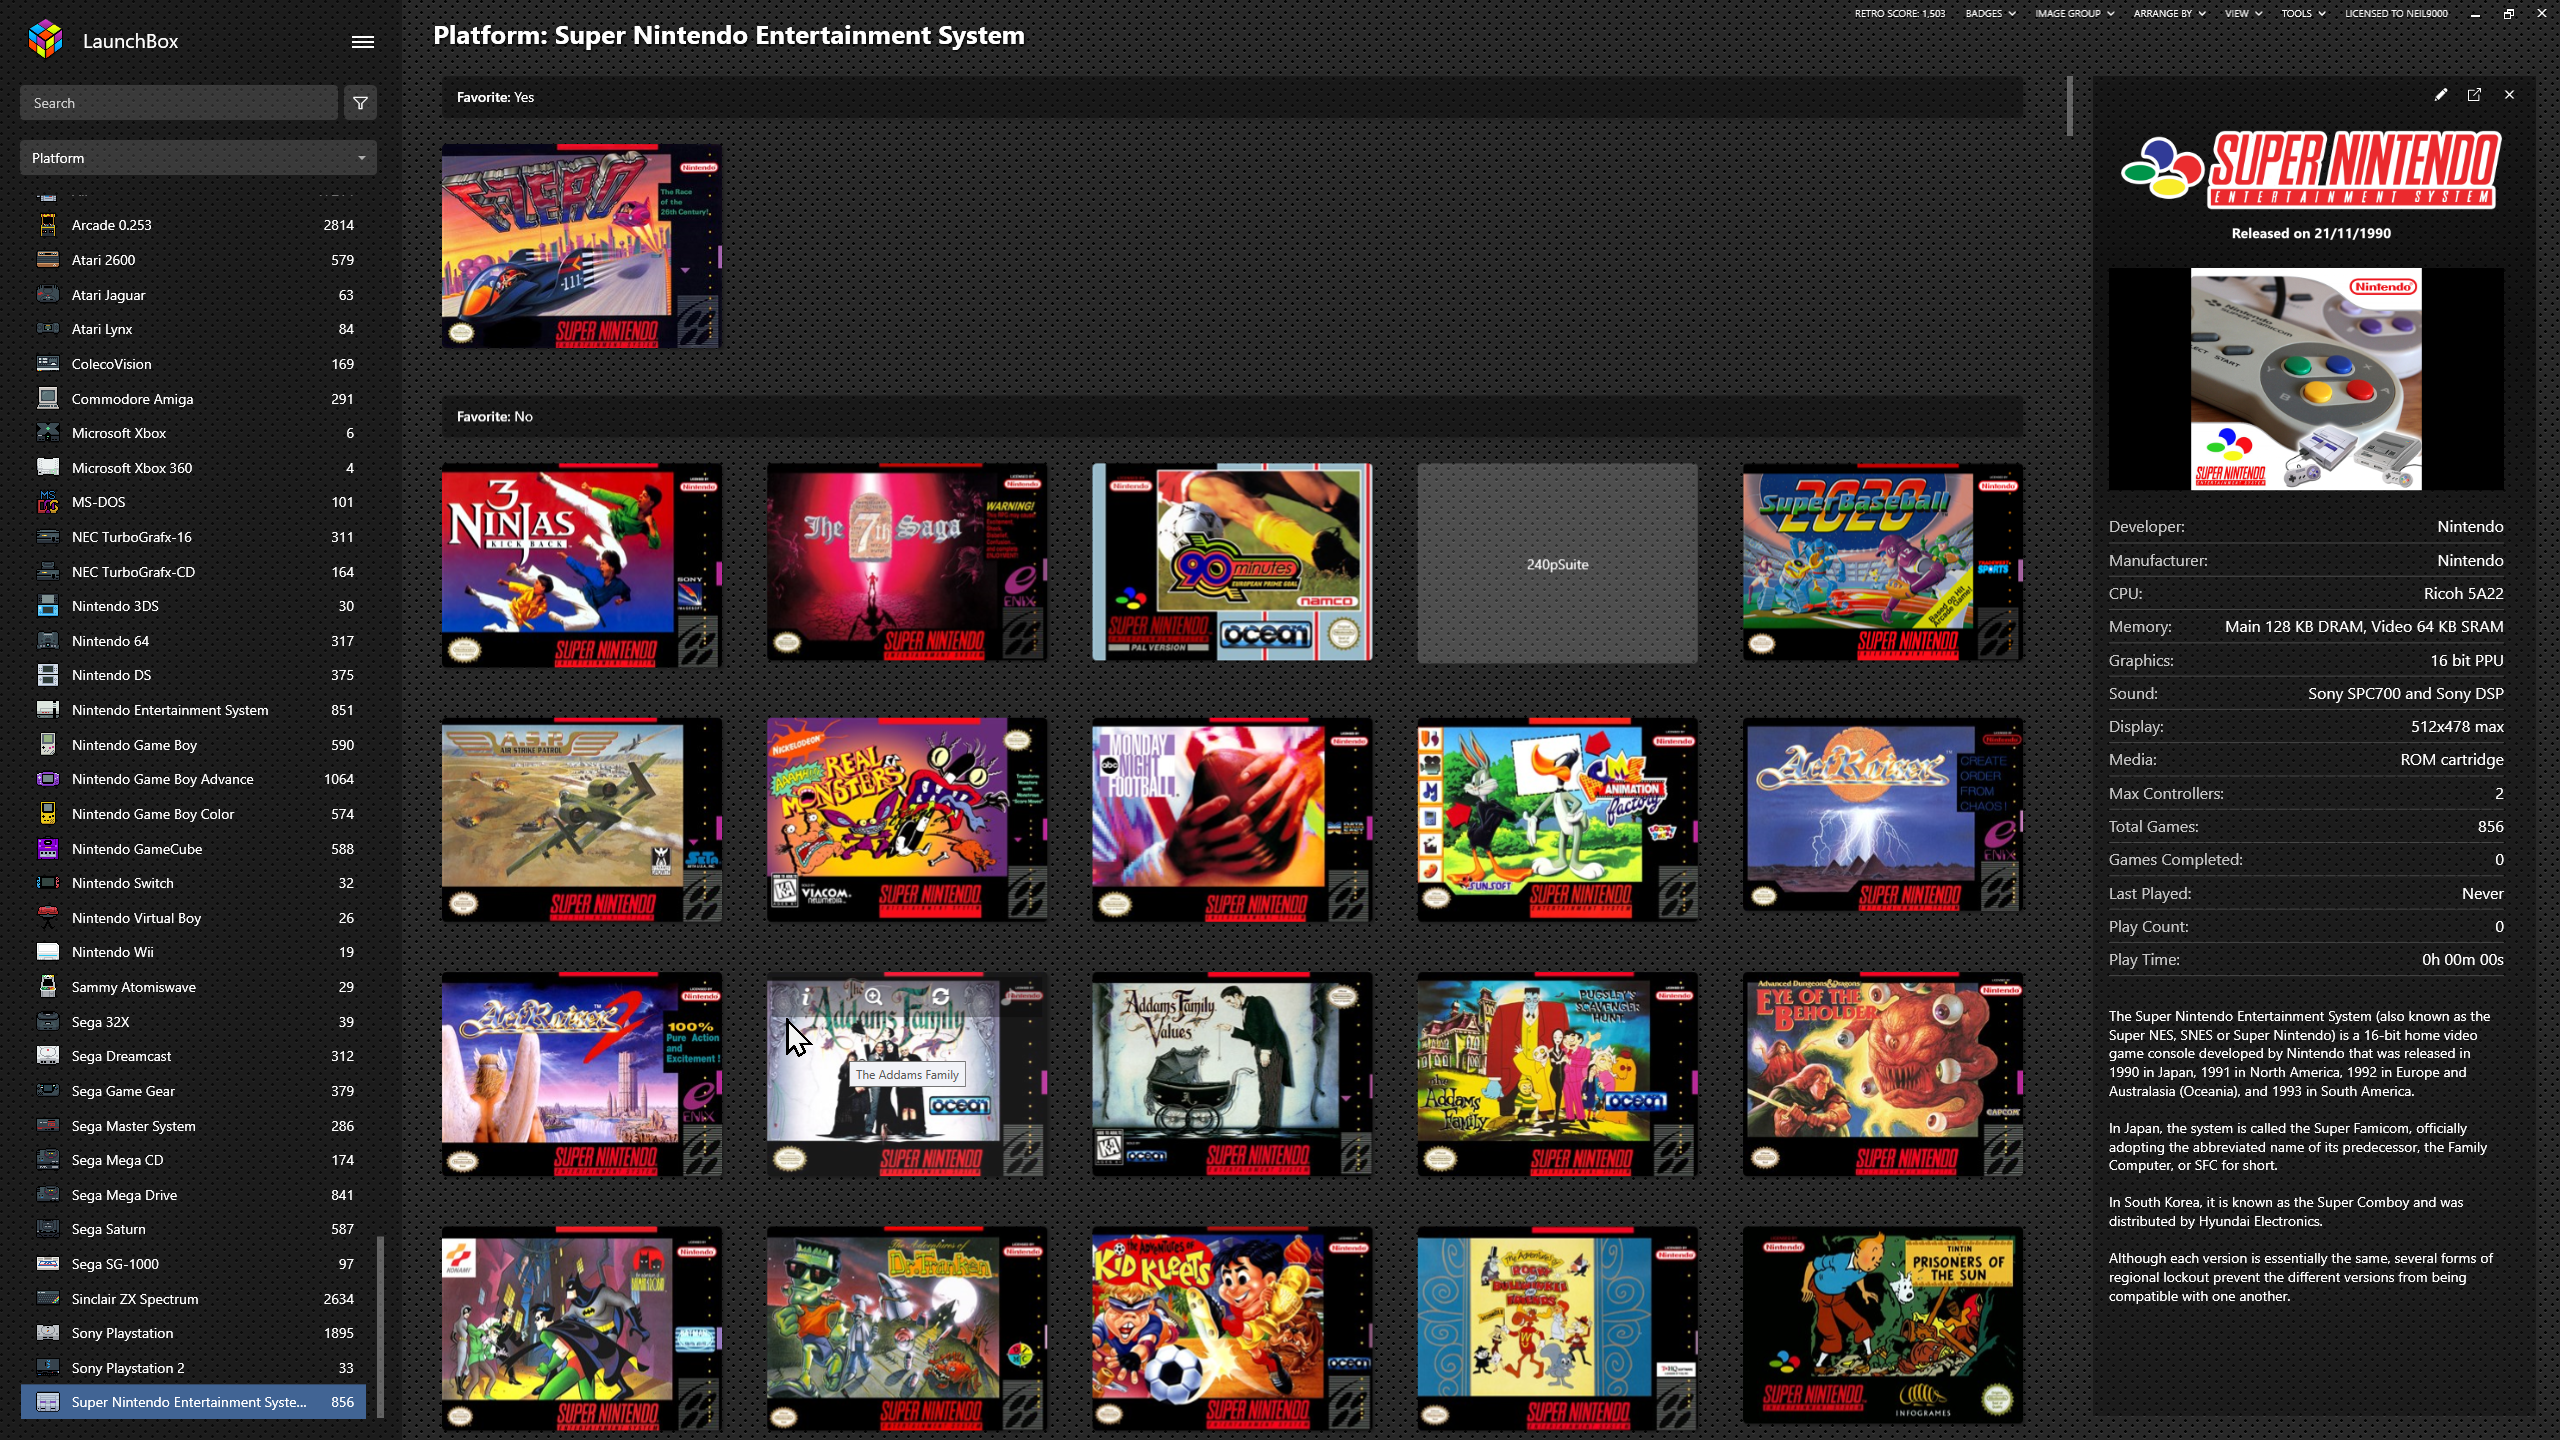Select the Arcade 0.253 platform icon

pyautogui.click(x=47, y=225)
